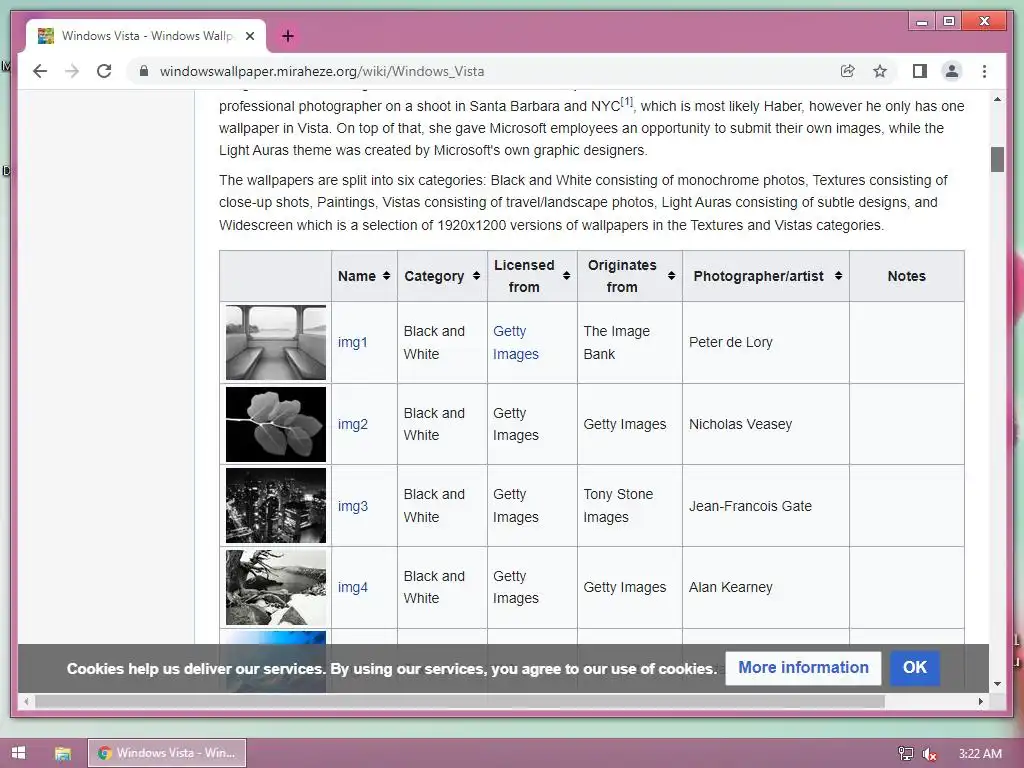Open the img3 city night thumbnail
Screen dimensions: 1024x768
point(276,505)
